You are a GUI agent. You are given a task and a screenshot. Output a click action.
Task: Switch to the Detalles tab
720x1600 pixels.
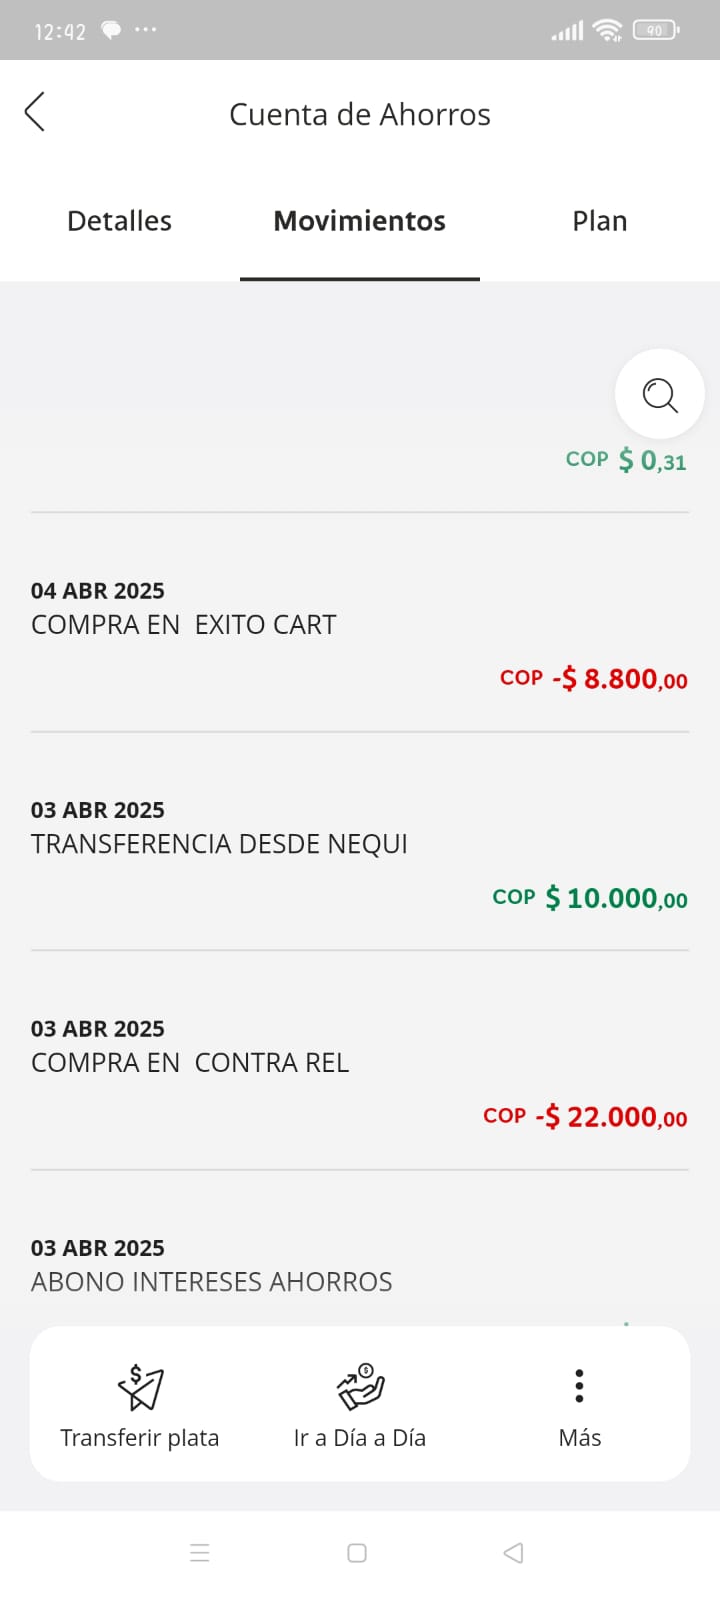(x=119, y=221)
